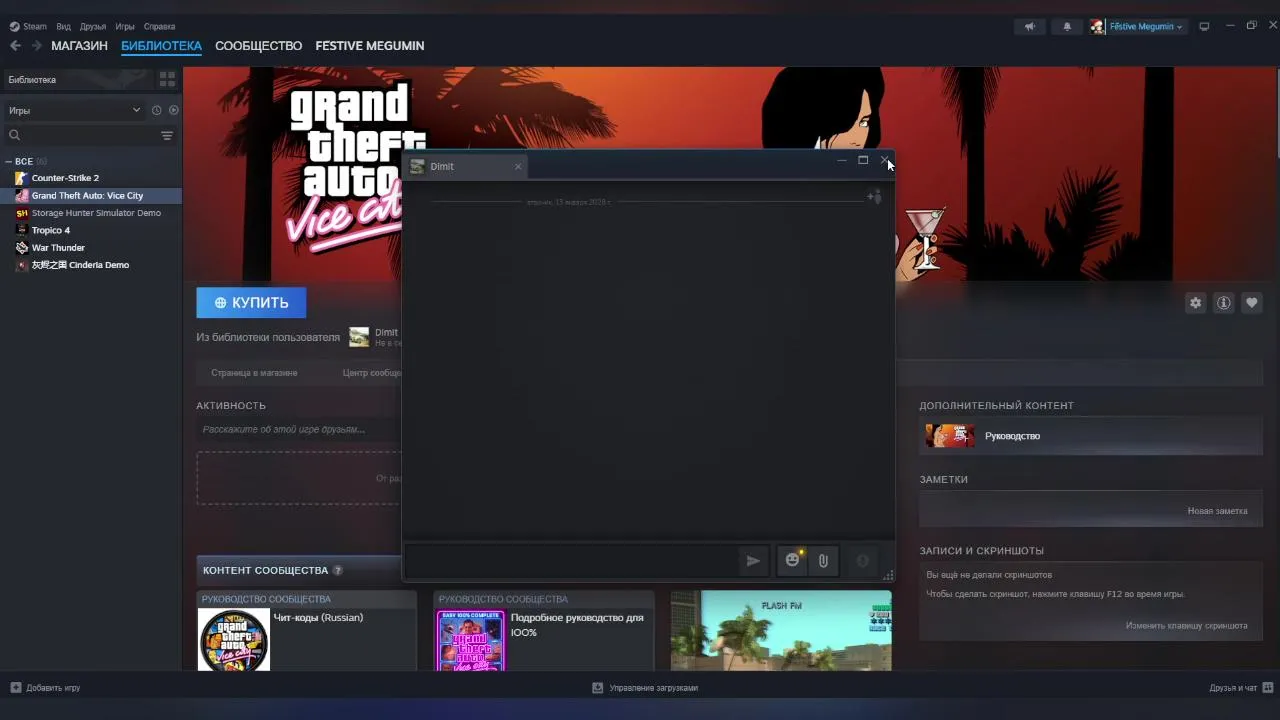Open the FLASH FM community screenshot

(x=781, y=630)
